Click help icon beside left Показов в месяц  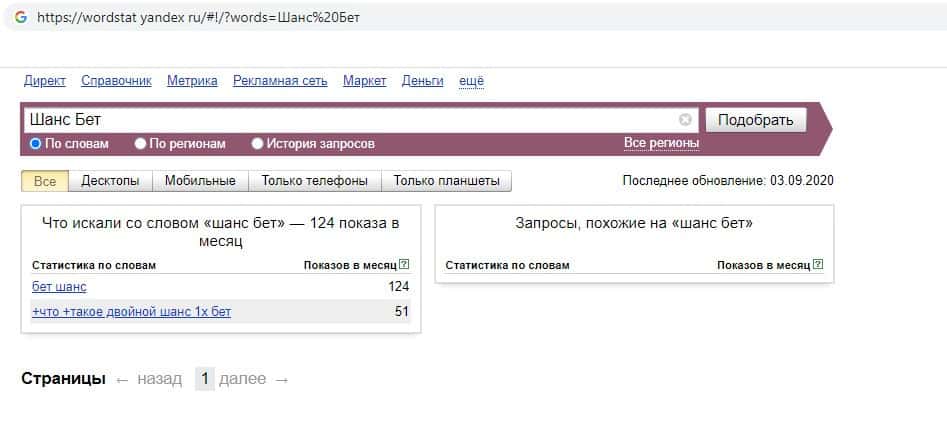click(404, 264)
